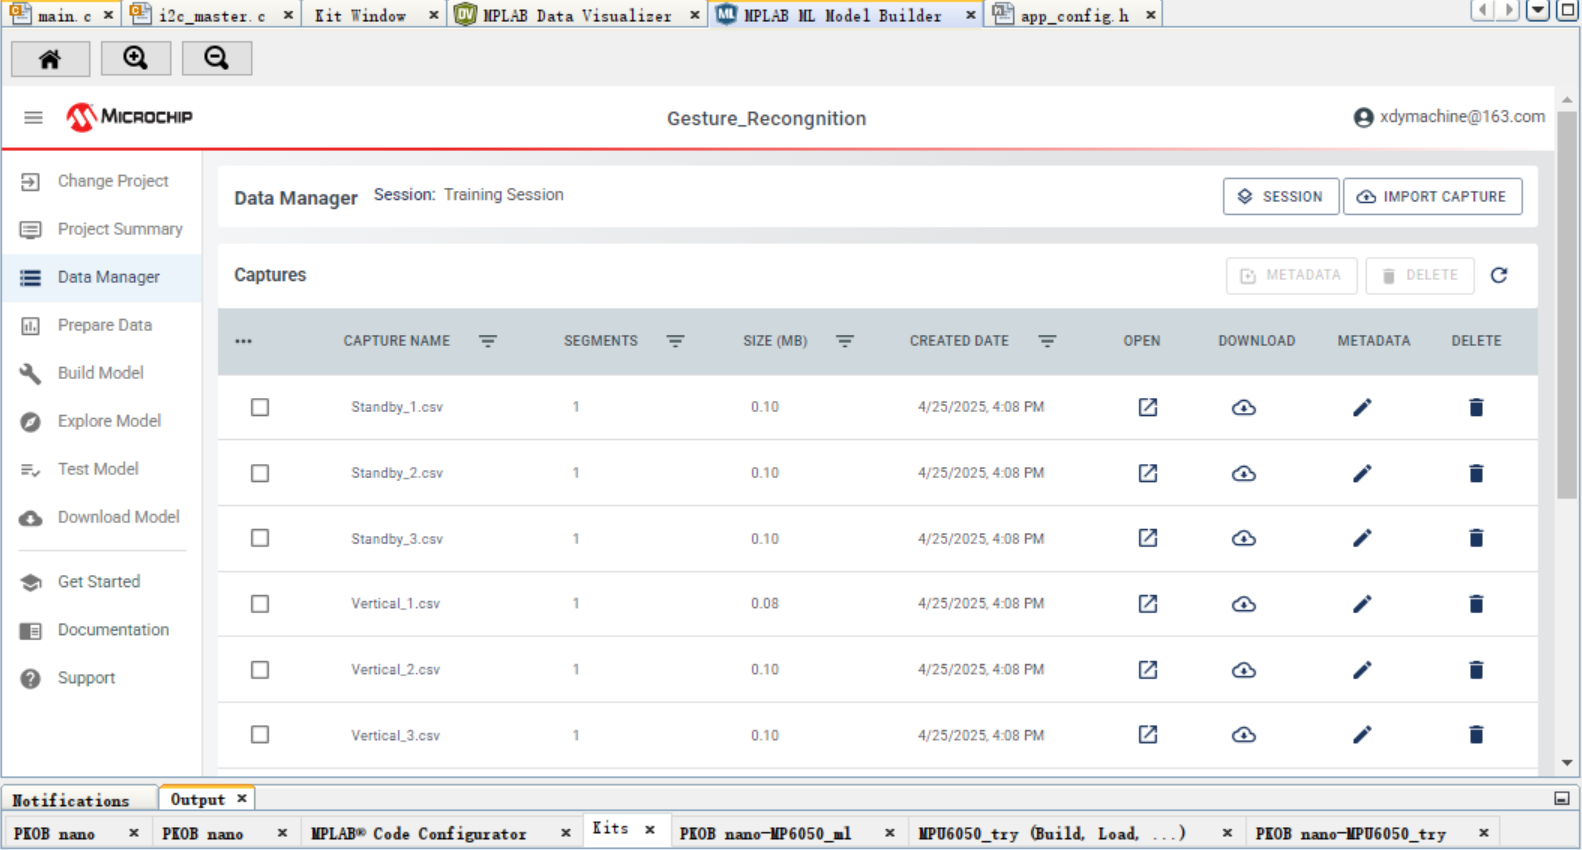This screenshot has height=850, width=1582.
Task: Open Test Model in sidebar
Action: 101,469
